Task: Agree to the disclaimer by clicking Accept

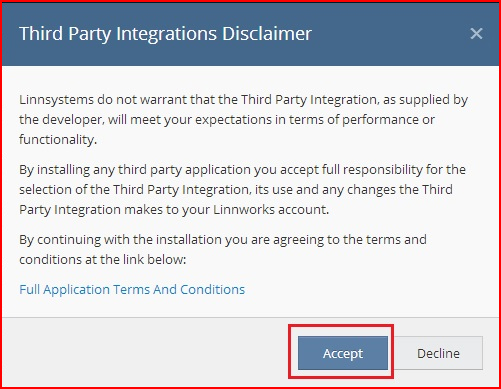Action: [343, 353]
